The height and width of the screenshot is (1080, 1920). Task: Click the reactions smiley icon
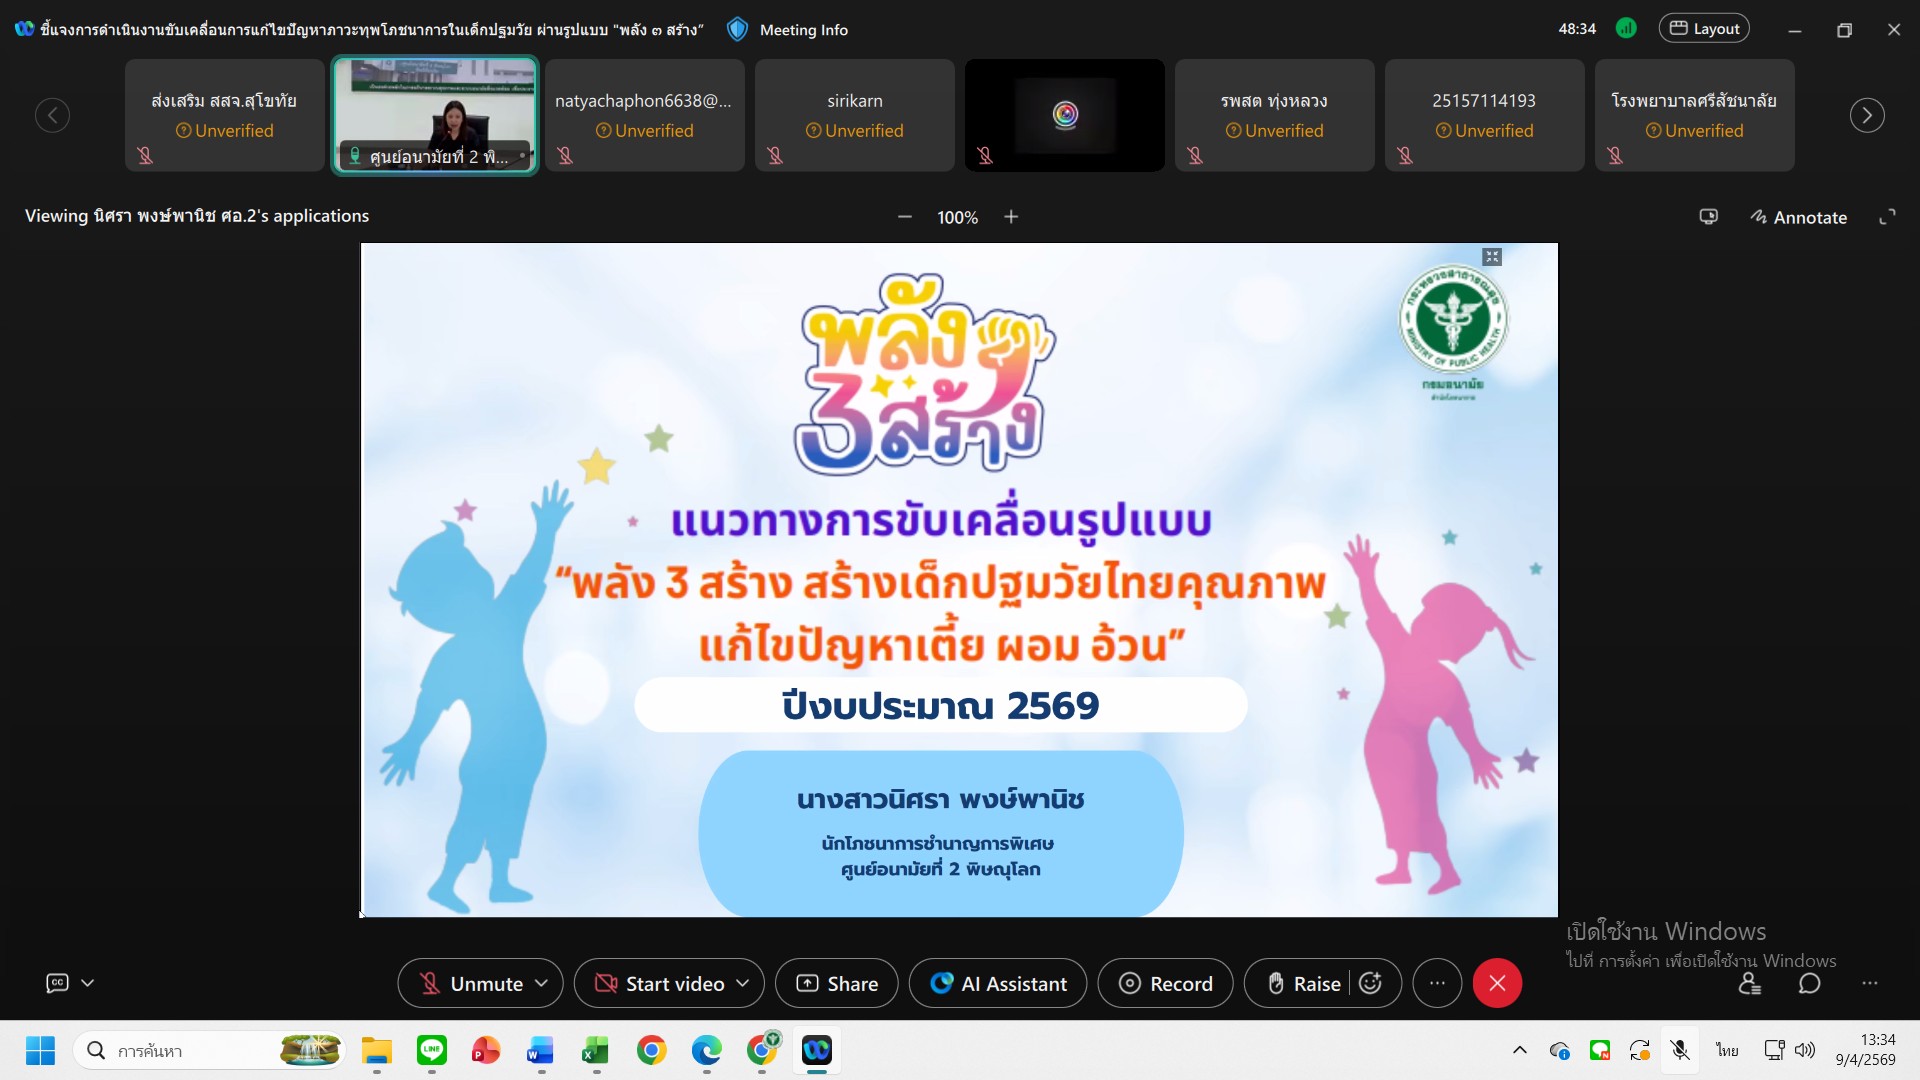(x=1371, y=984)
